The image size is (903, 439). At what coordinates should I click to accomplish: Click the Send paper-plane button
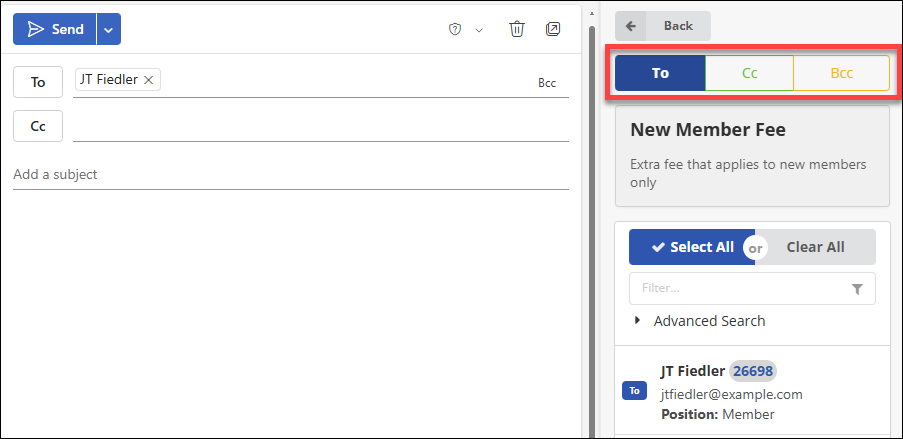(x=55, y=29)
